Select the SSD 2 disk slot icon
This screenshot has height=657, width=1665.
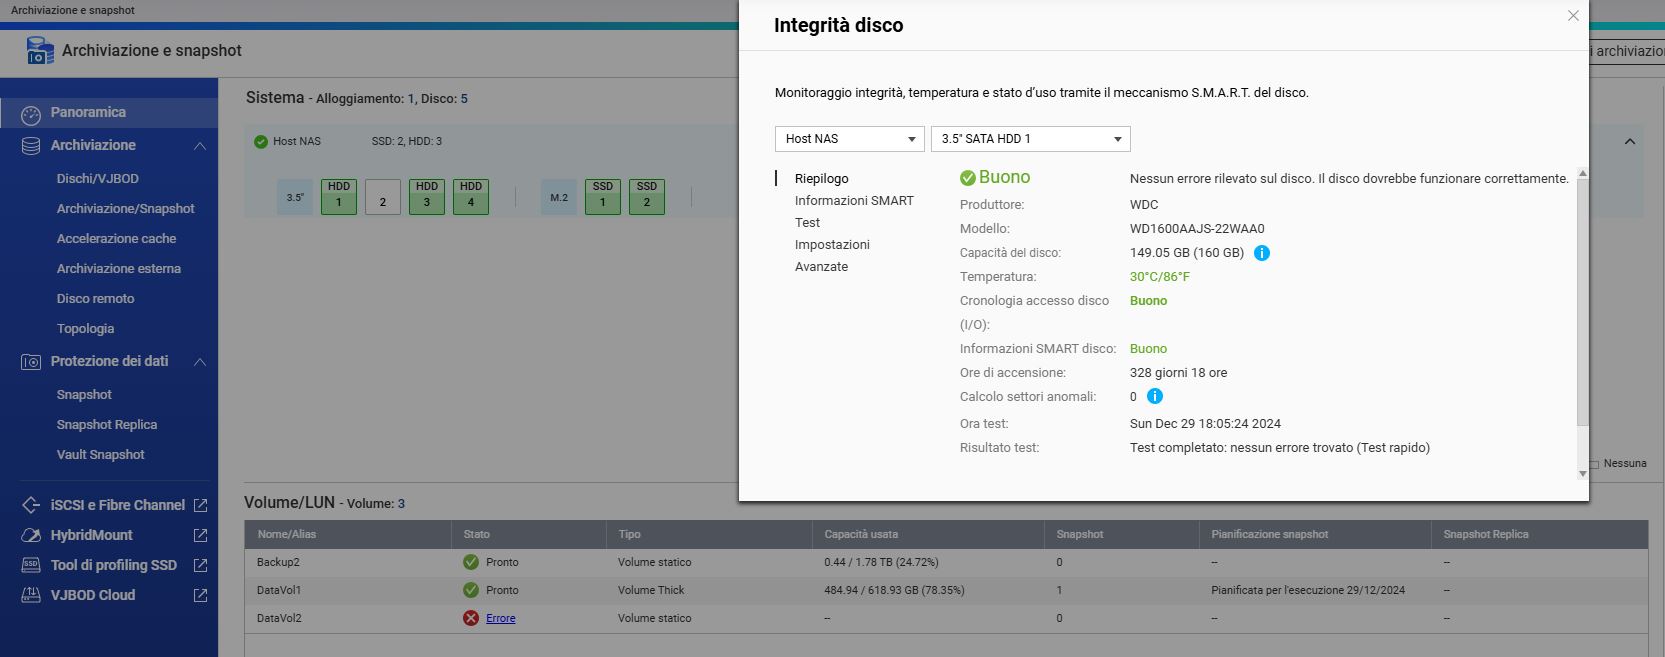coord(647,196)
